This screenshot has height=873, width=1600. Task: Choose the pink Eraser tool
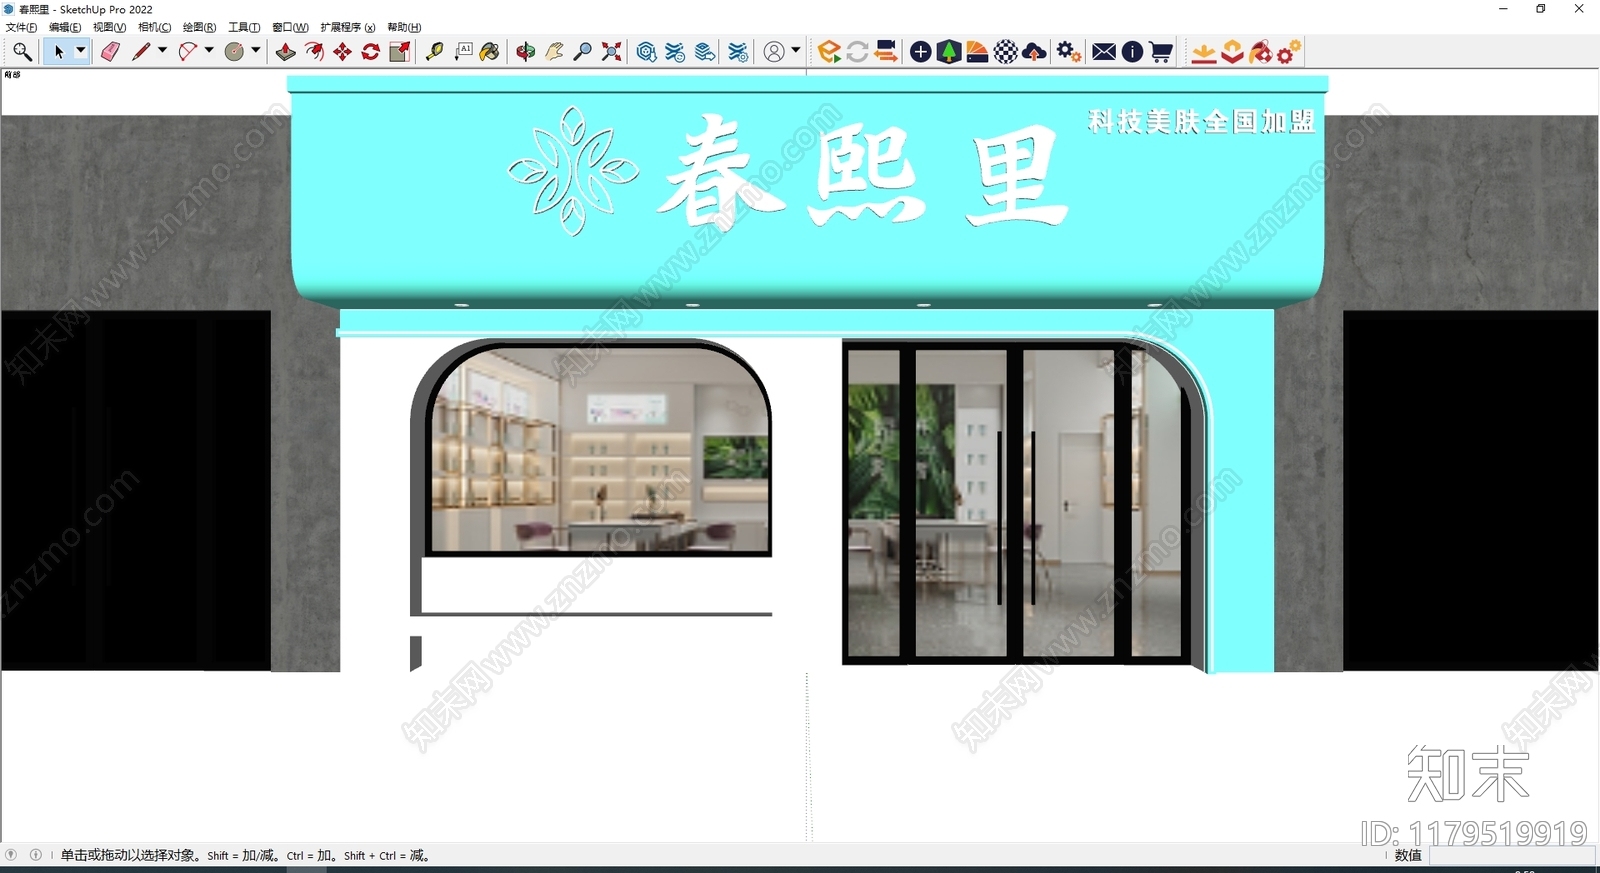[110, 52]
